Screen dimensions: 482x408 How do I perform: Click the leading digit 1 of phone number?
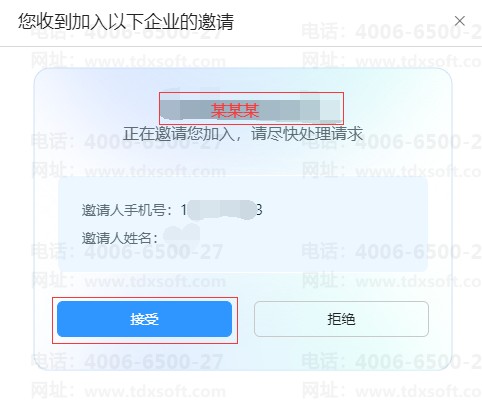point(184,210)
